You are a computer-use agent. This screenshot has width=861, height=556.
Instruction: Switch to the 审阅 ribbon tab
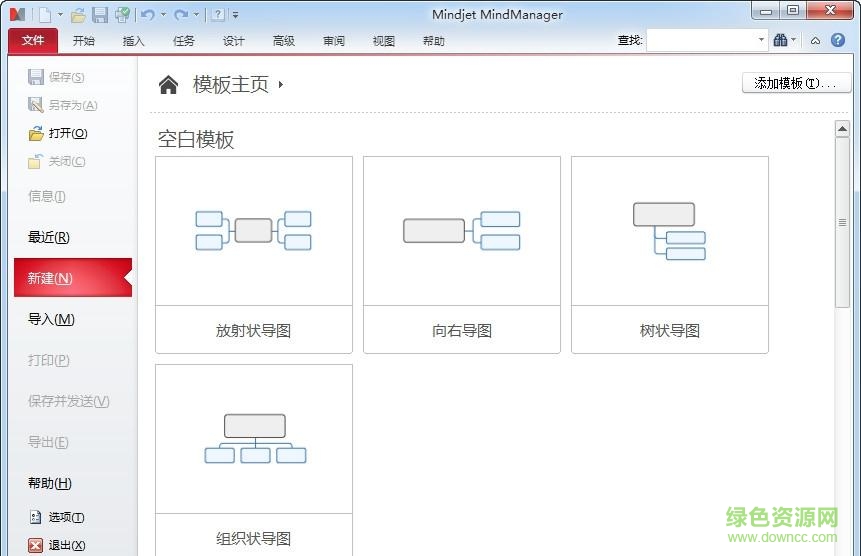point(333,41)
